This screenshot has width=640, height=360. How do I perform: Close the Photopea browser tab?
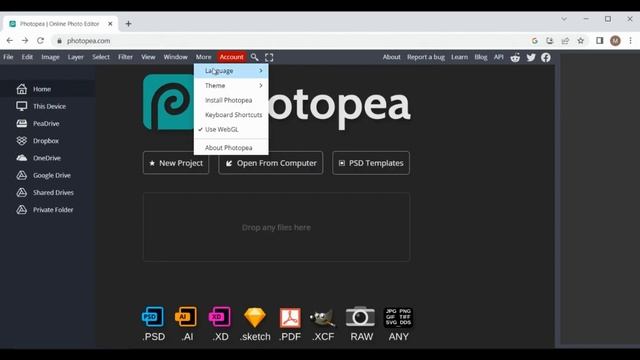(x=110, y=24)
